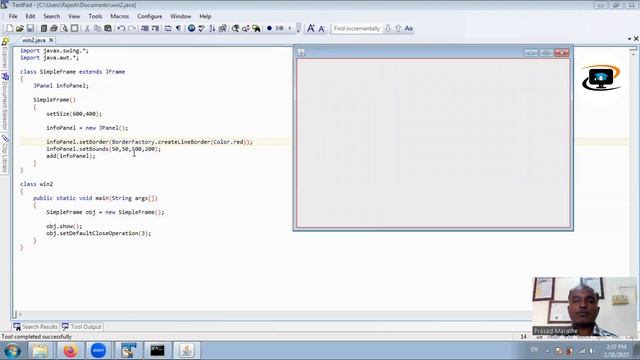Open the Search menu
This screenshot has width=640, height=360.
coord(51,16)
